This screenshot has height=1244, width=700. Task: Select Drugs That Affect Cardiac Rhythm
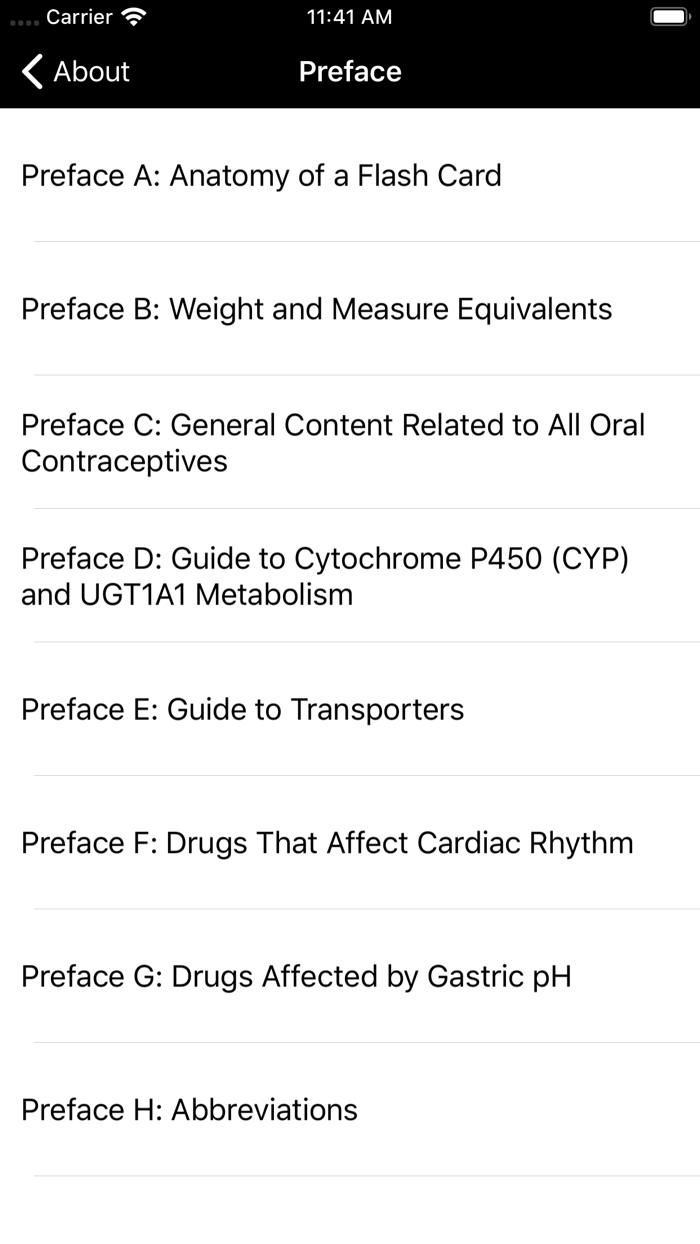[327, 843]
